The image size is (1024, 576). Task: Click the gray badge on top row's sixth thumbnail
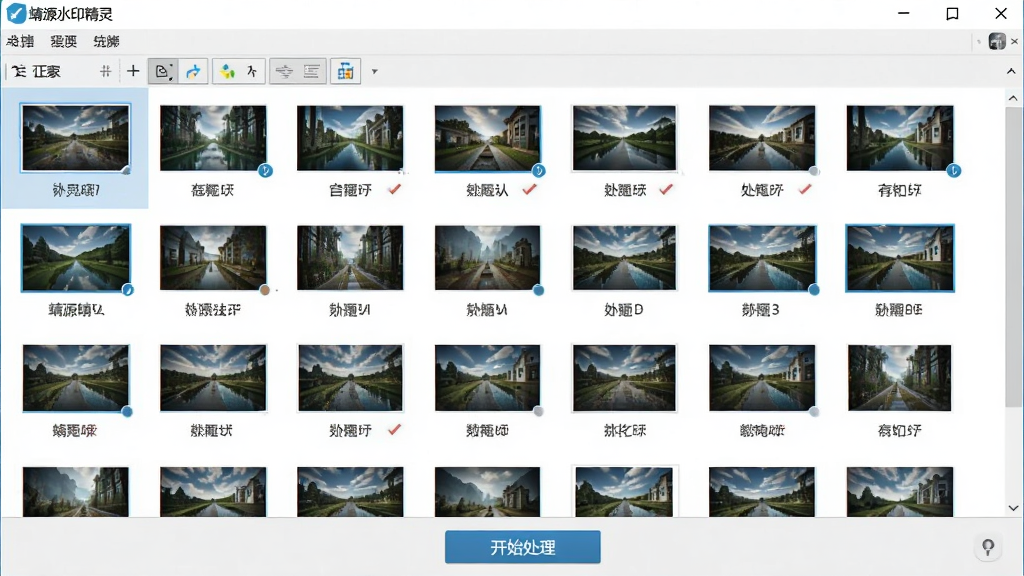pyautogui.click(x=814, y=171)
